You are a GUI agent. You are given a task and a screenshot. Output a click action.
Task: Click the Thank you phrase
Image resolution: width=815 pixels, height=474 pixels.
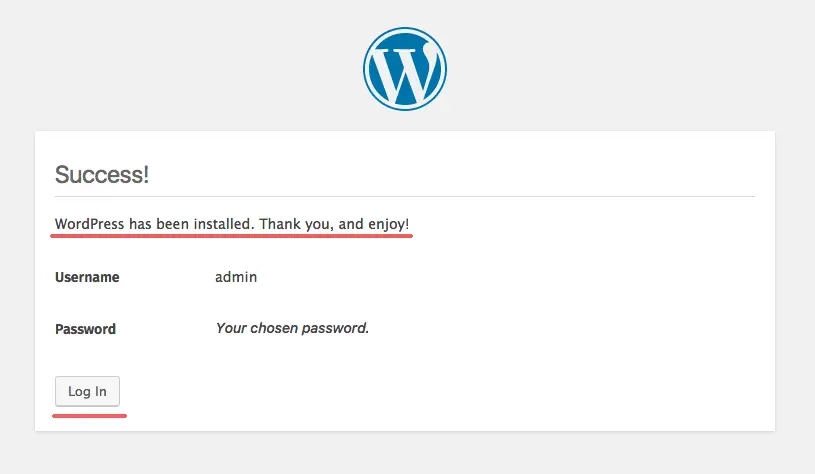coord(296,224)
